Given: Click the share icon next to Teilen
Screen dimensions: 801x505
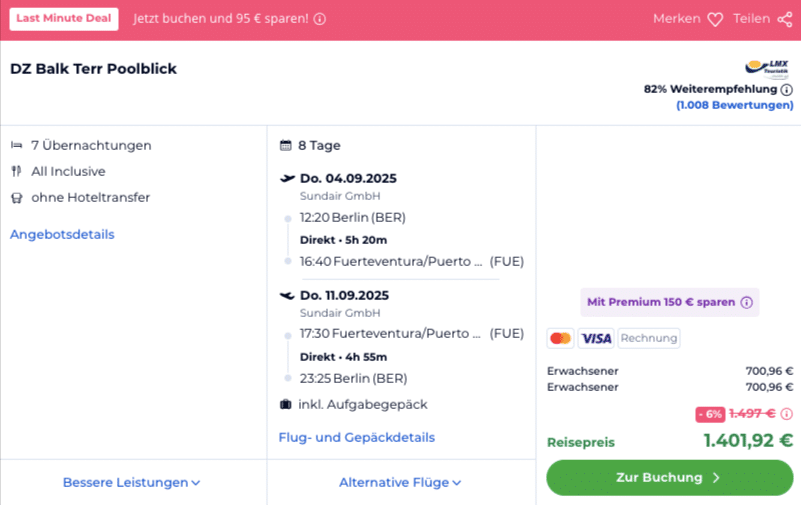Looking at the screenshot, I should coord(785,19).
